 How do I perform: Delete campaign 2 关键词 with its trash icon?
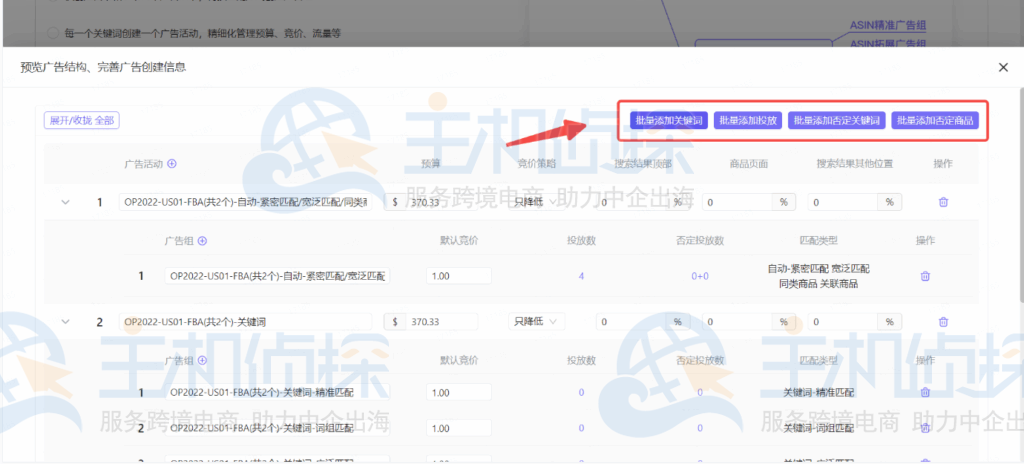tap(943, 322)
